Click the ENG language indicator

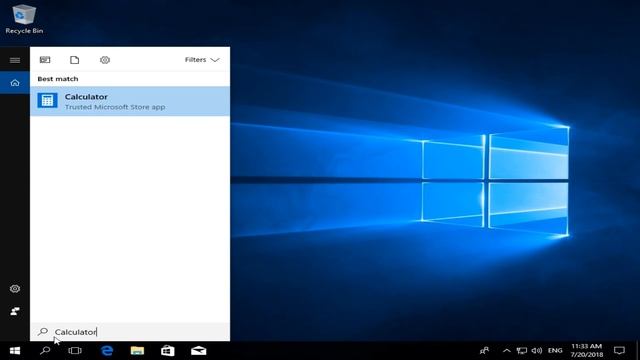555,351
